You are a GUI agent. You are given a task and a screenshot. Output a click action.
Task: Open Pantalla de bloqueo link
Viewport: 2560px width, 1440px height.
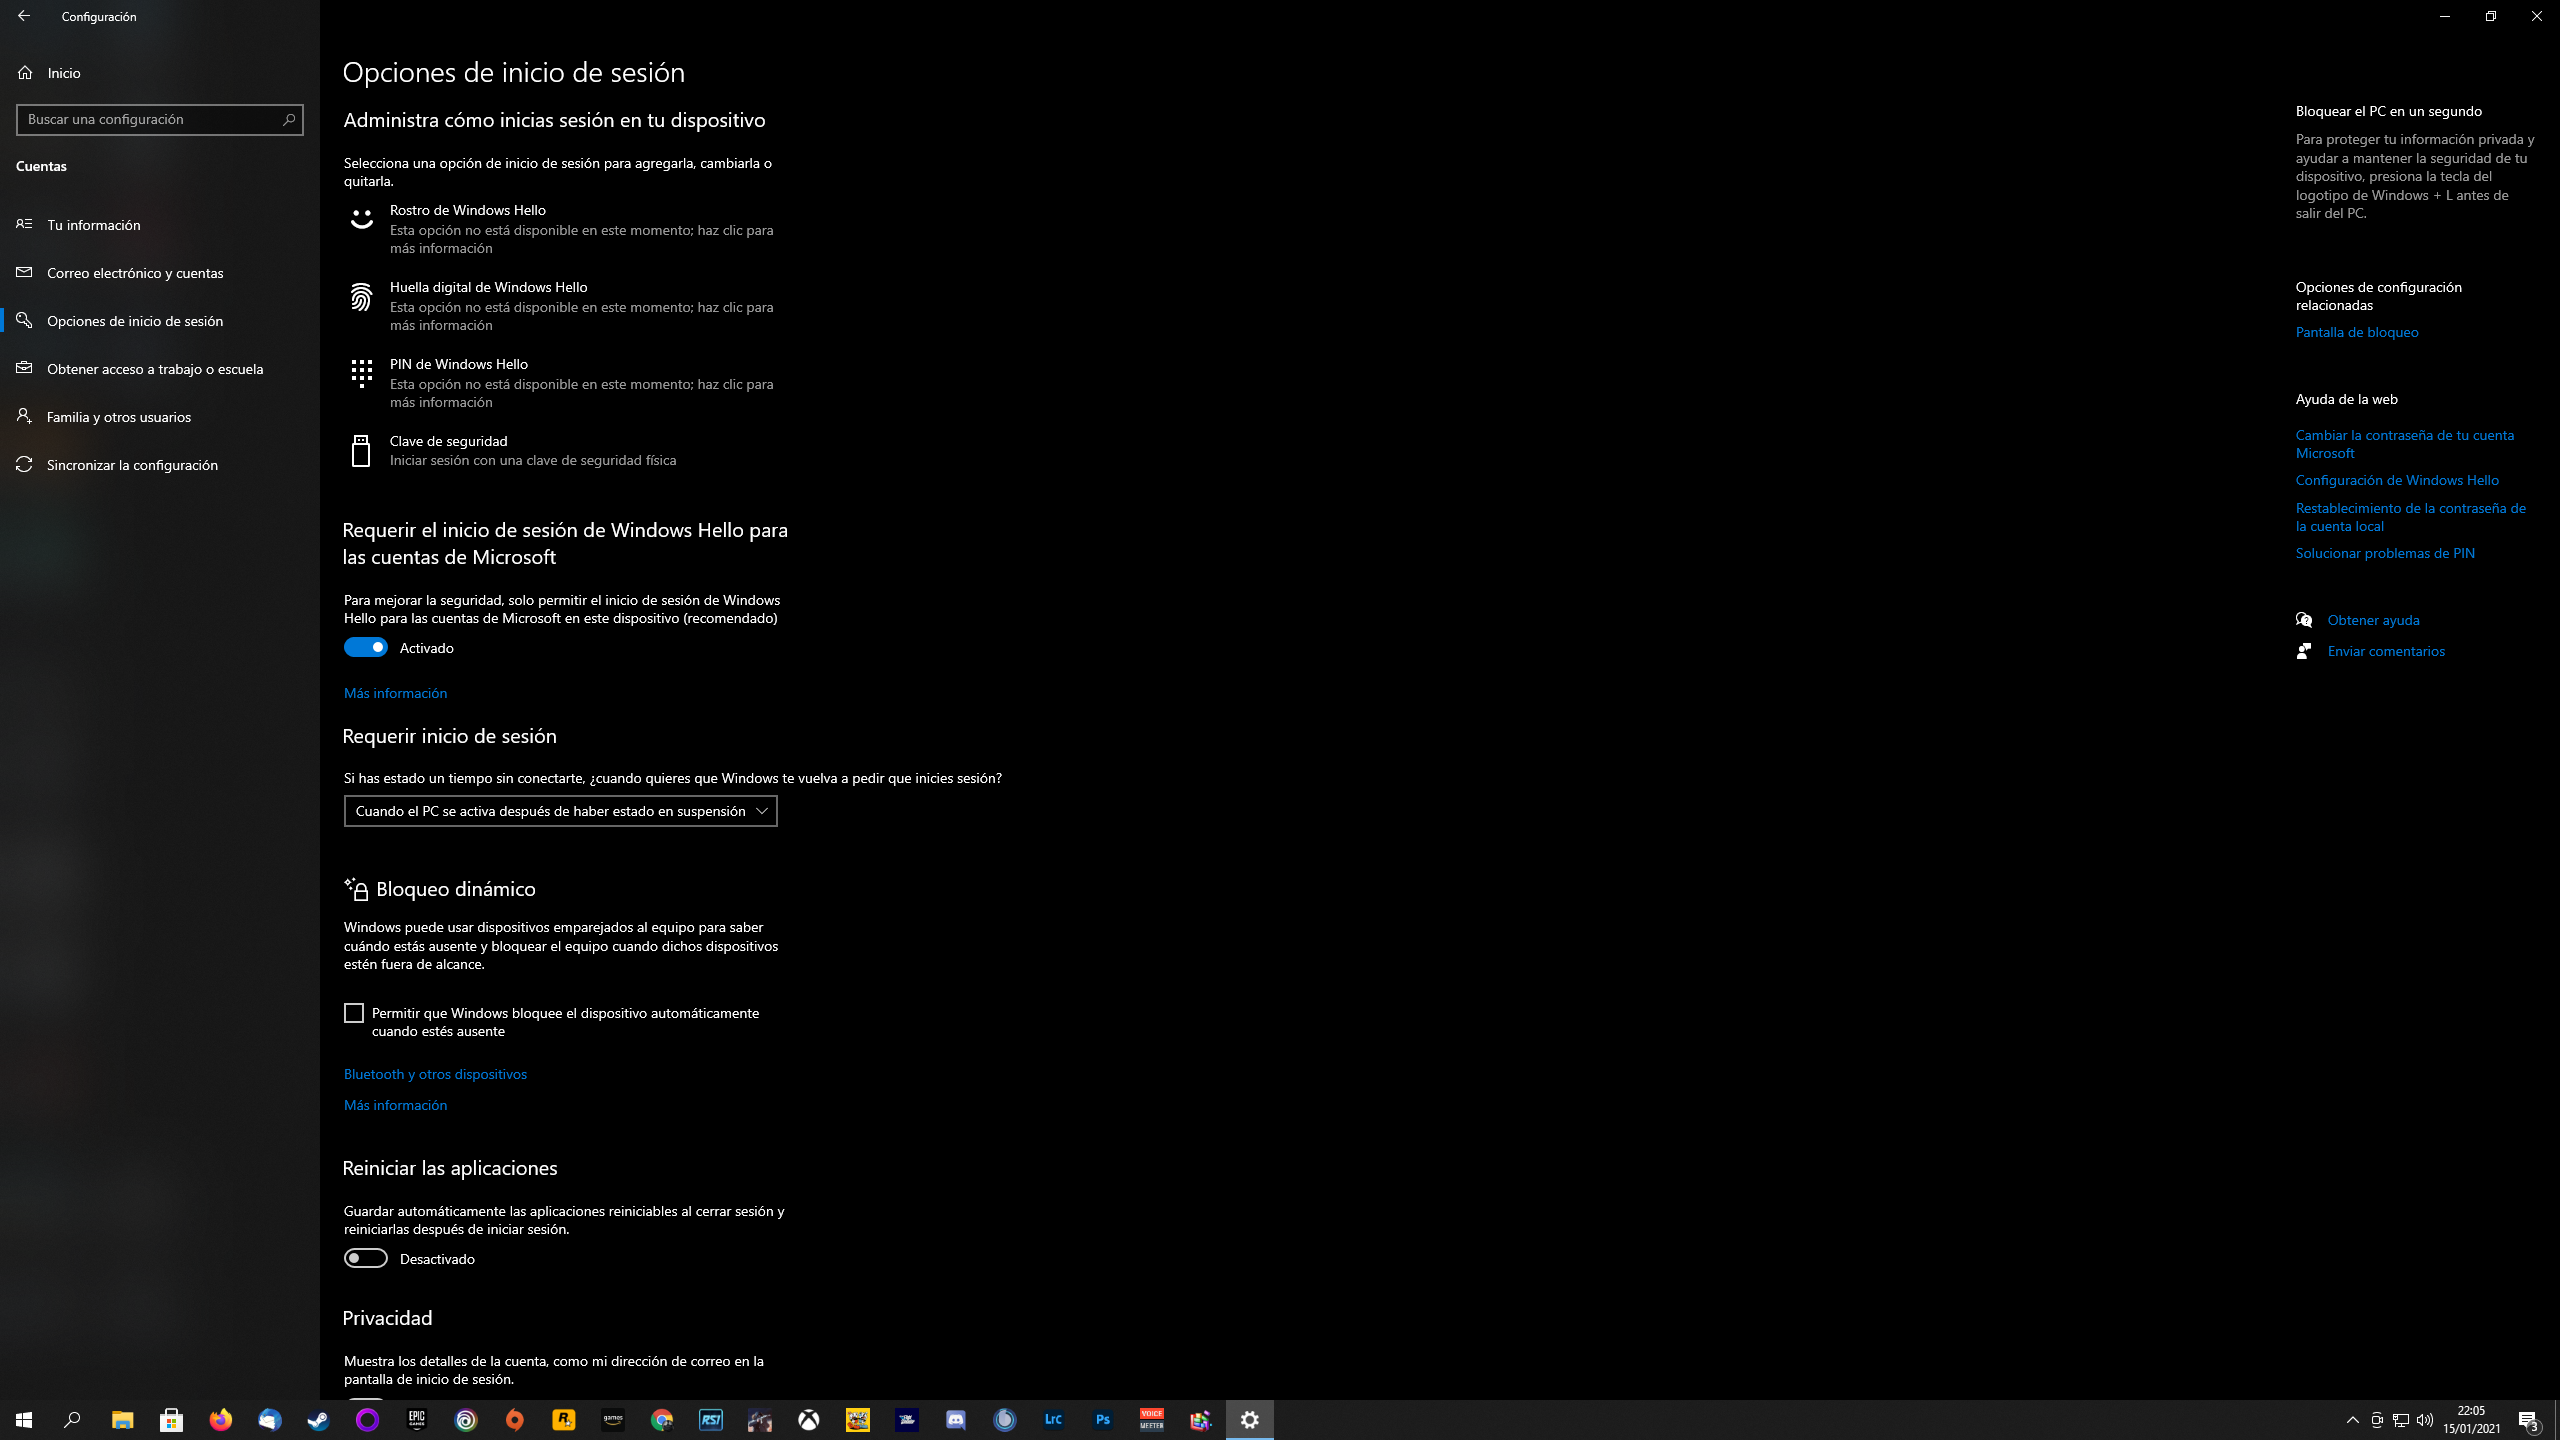point(2356,332)
